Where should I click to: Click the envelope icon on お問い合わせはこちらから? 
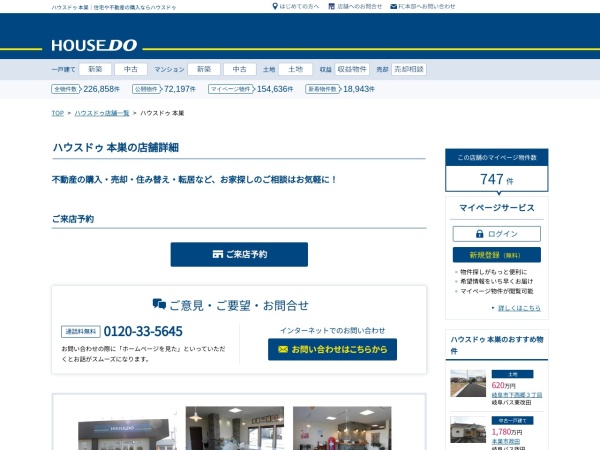(x=283, y=349)
